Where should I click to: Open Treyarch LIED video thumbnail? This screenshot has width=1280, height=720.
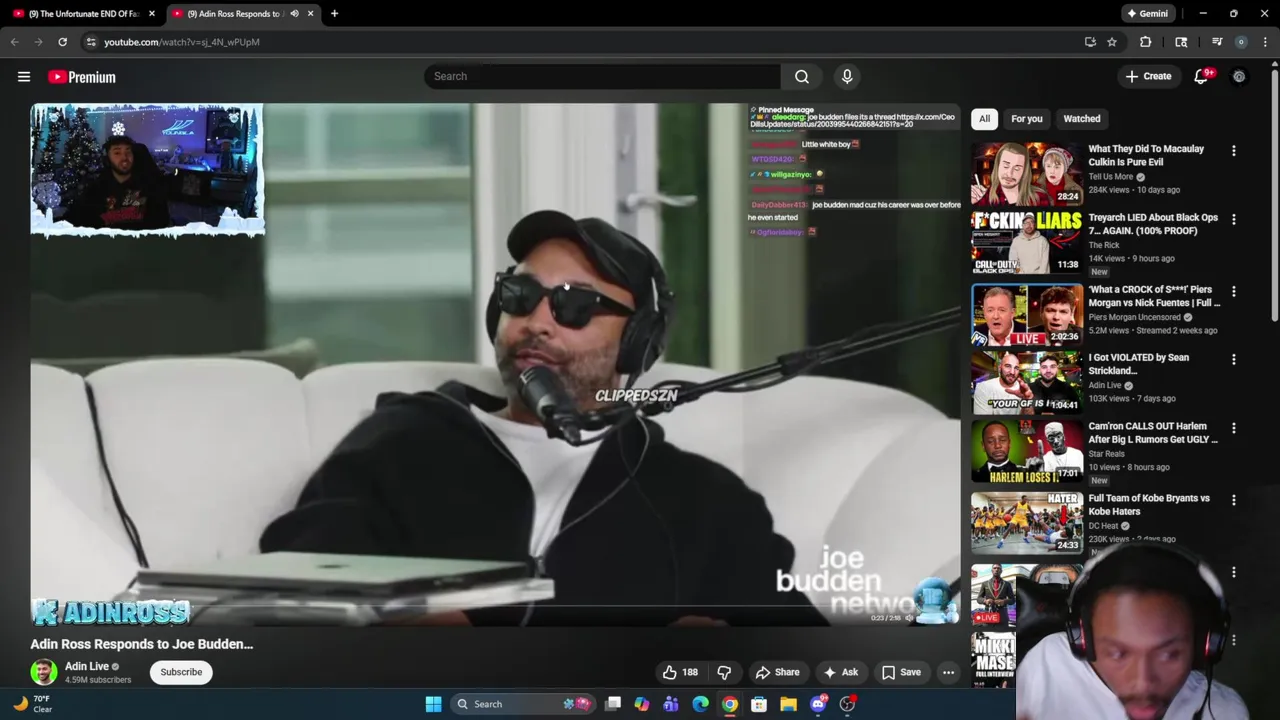coord(1027,242)
